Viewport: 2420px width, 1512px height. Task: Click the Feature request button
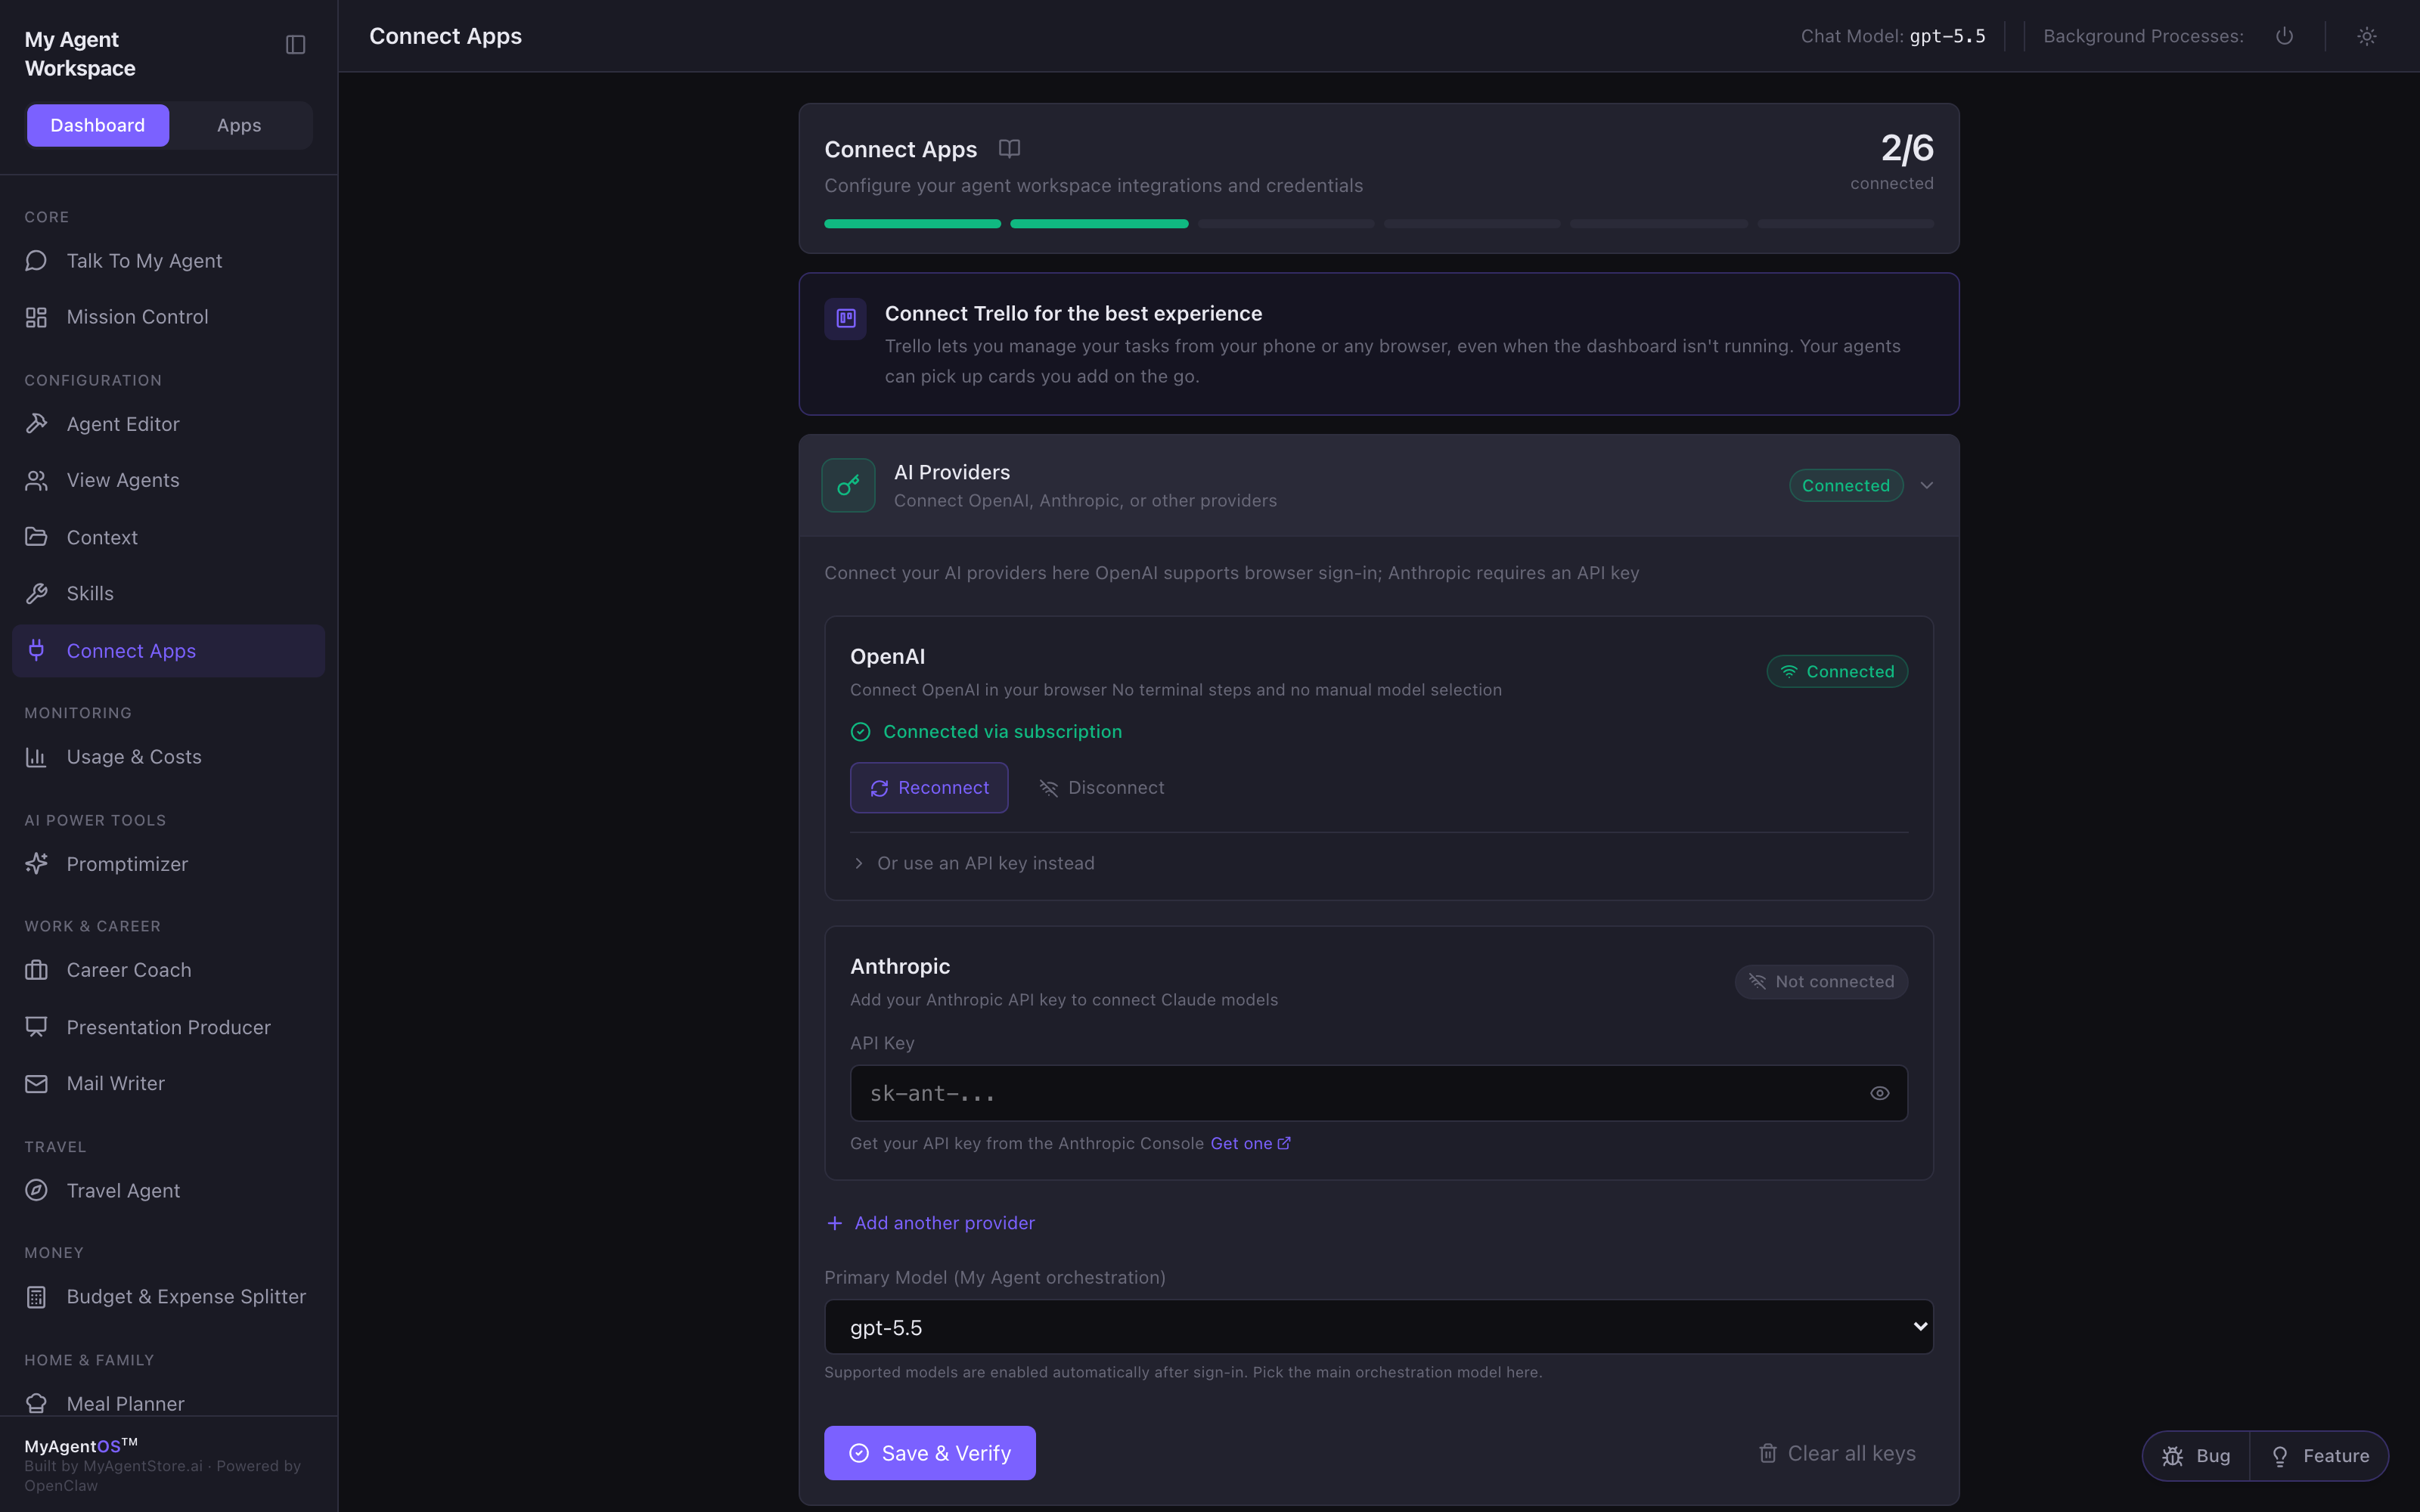pos(2320,1456)
